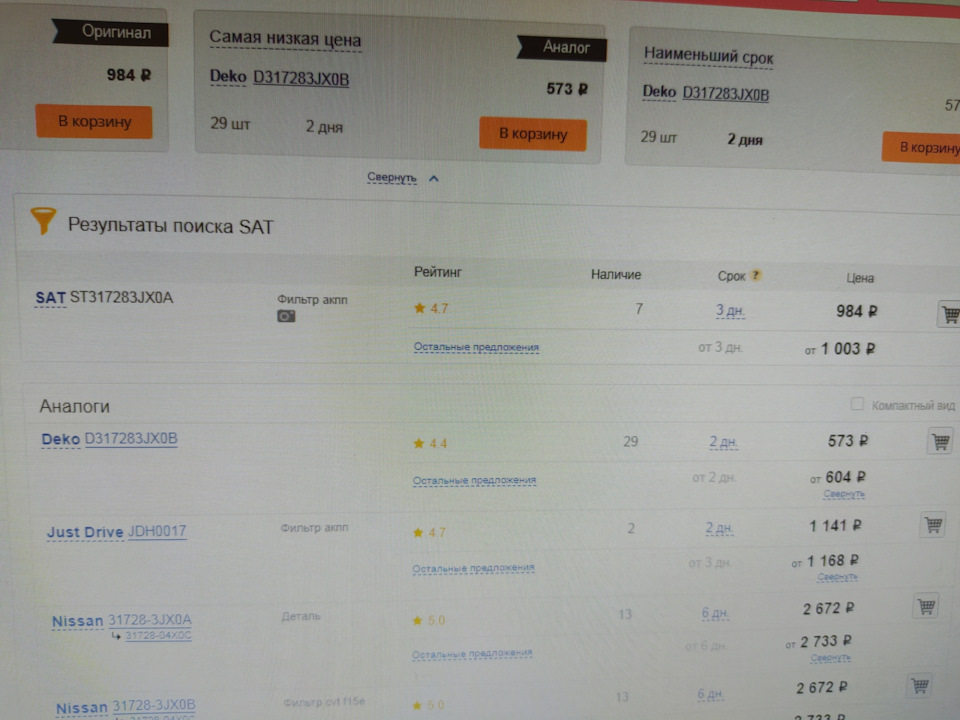Collapse offers with Свернуть chevron
Screen dimensions: 960x720
433,178
